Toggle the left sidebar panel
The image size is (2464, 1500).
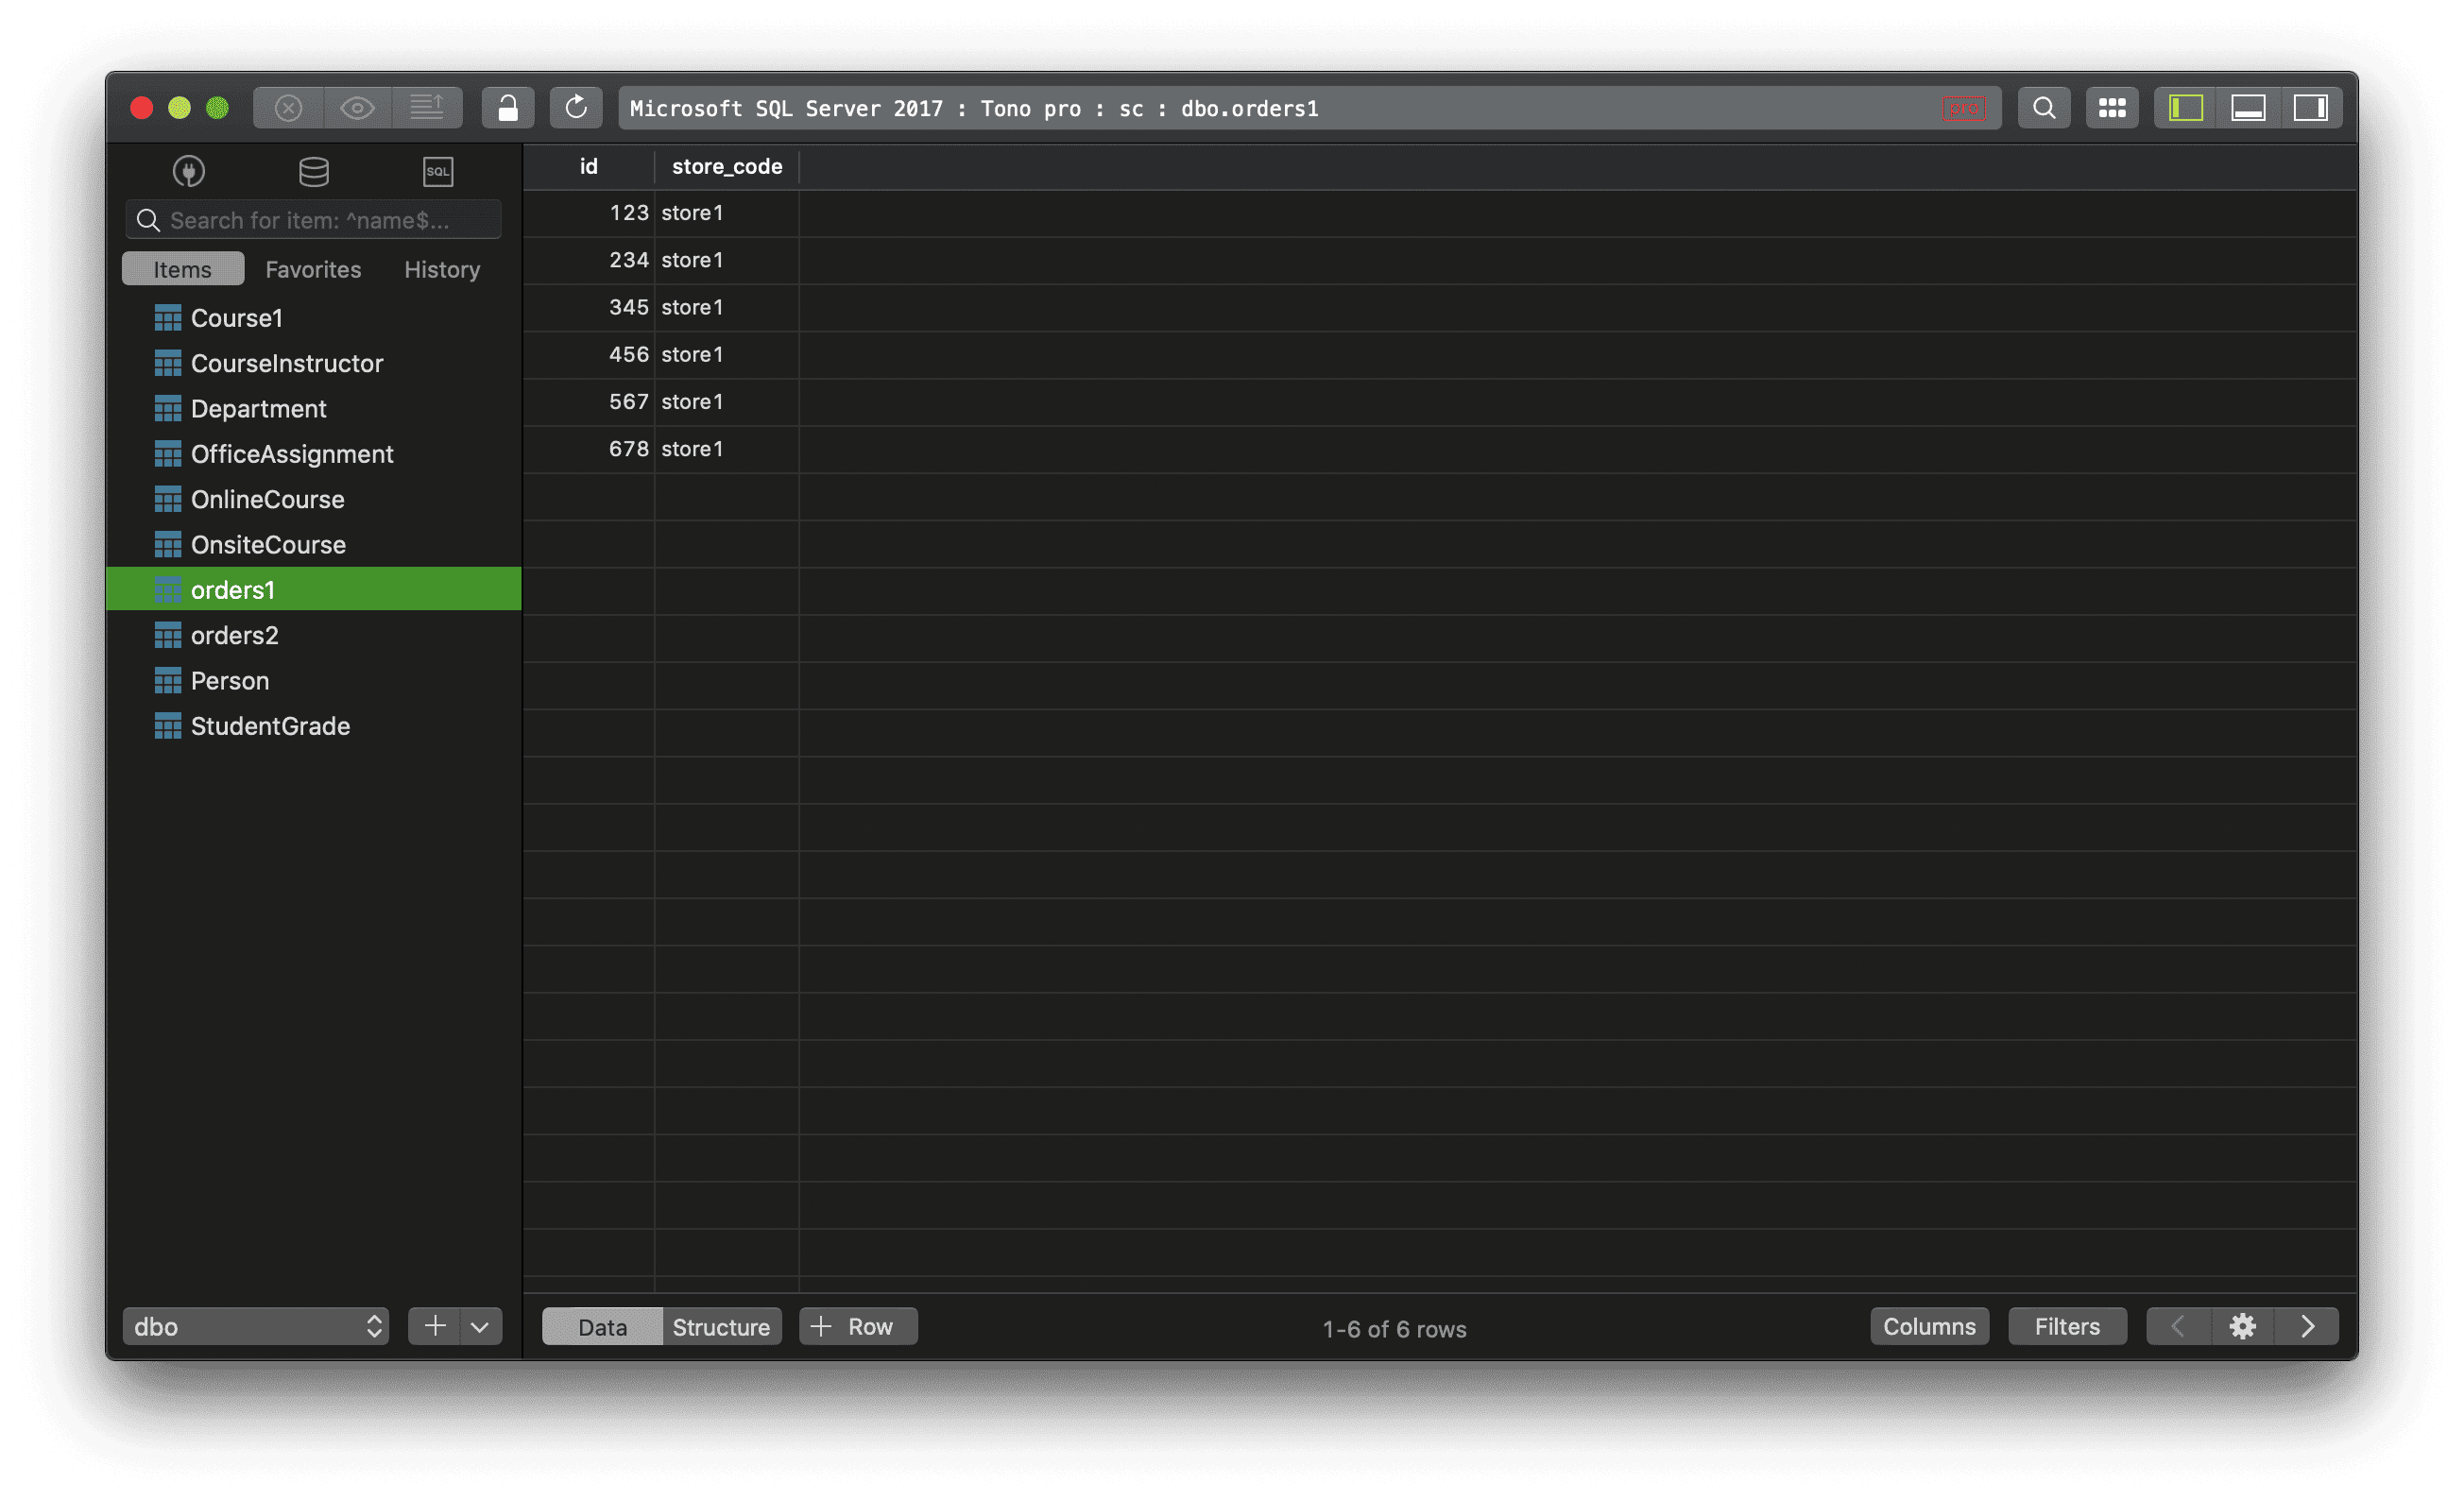click(x=2186, y=108)
